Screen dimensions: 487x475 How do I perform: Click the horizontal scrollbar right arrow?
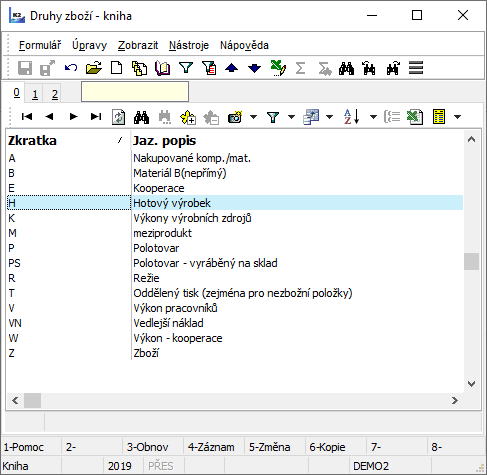[455, 400]
